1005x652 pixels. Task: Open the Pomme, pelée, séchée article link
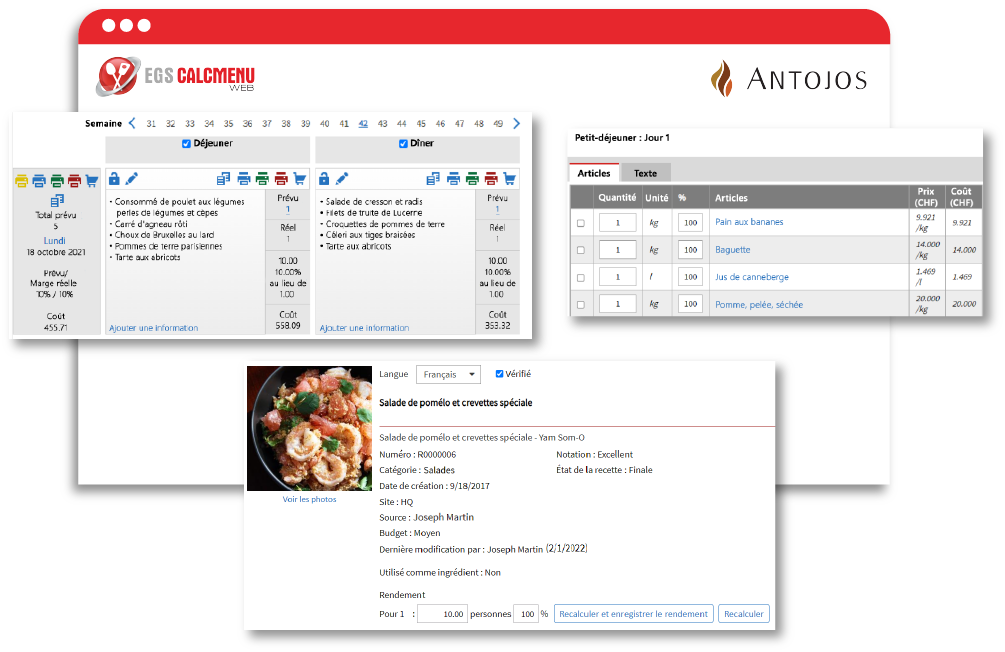click(x=759, y=305)
